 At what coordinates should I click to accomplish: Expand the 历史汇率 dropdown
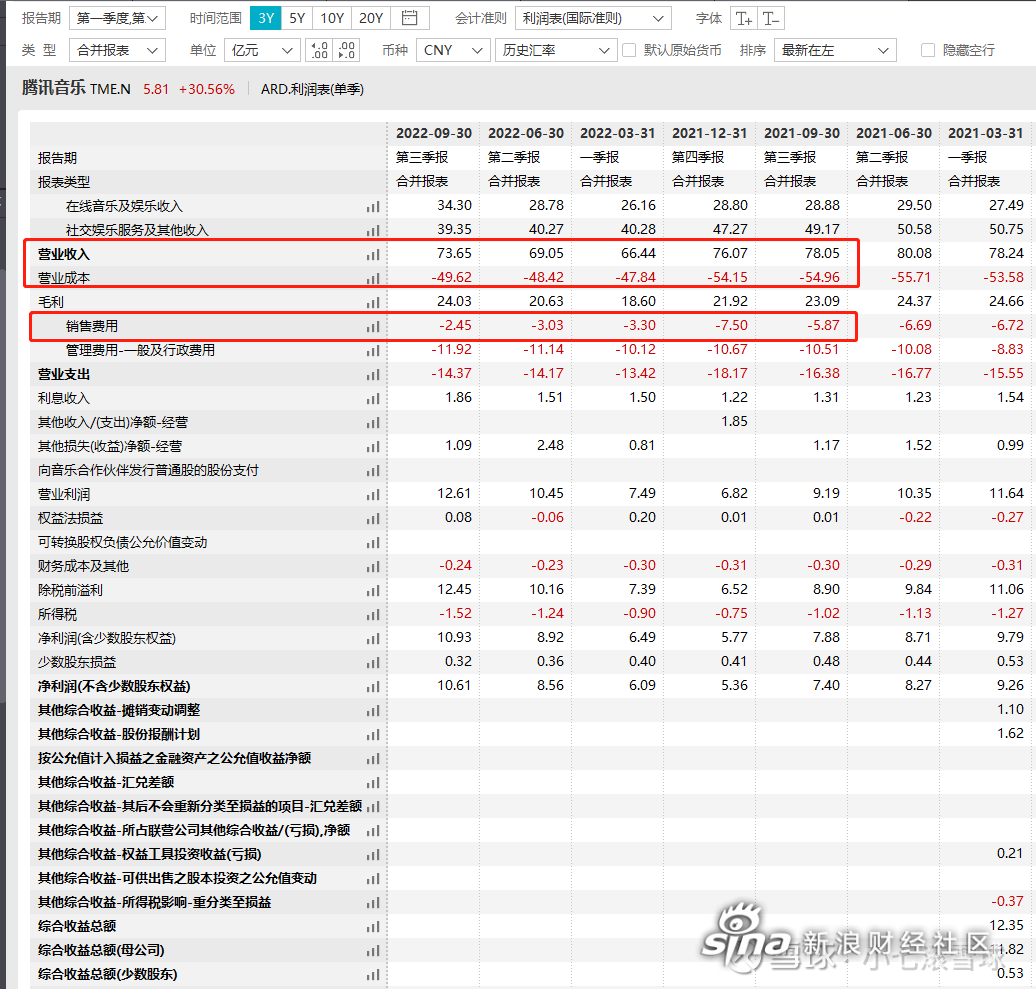pos(556,50)
